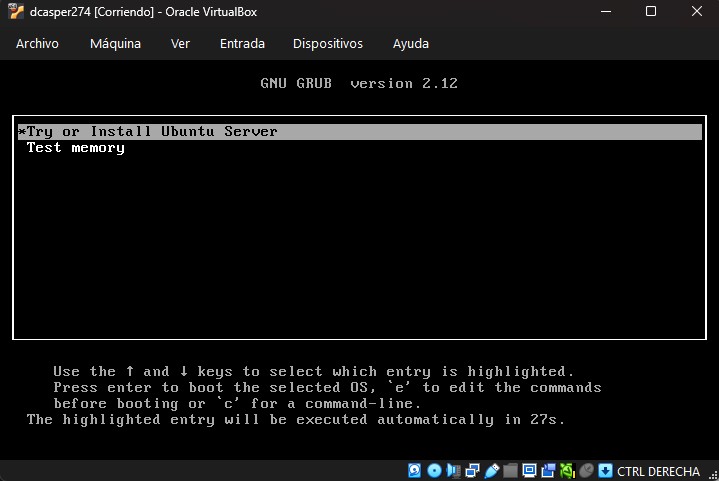
Task: Open the display monitor indicator icon
Action: click(x=529, y=470)
